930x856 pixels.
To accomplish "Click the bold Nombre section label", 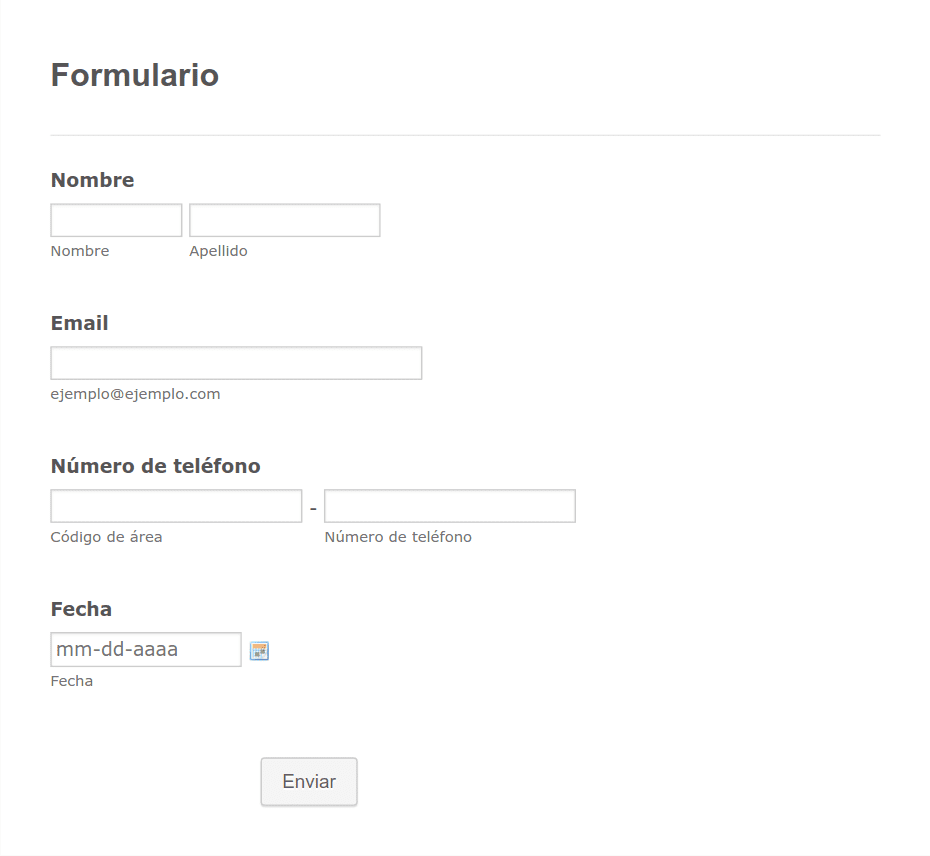I will pos(93,180).
